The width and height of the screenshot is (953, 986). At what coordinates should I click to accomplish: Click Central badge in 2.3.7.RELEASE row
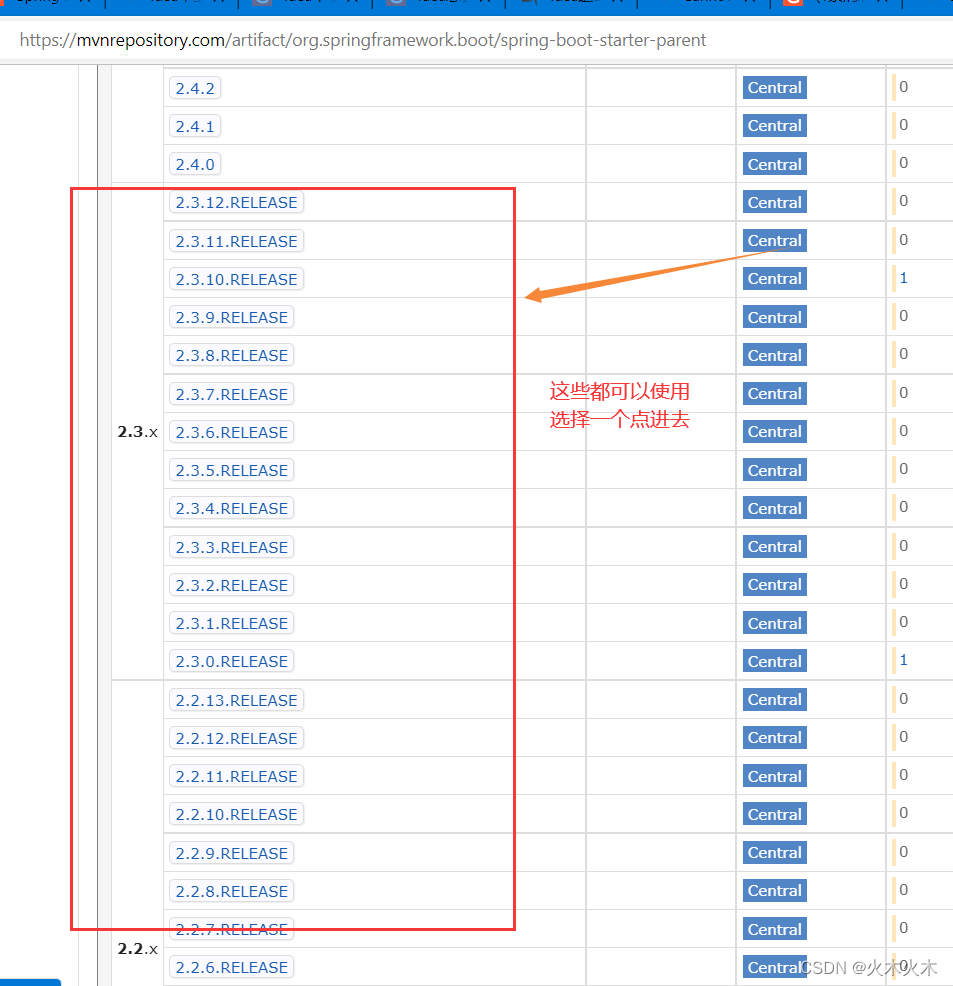[774, 394]
